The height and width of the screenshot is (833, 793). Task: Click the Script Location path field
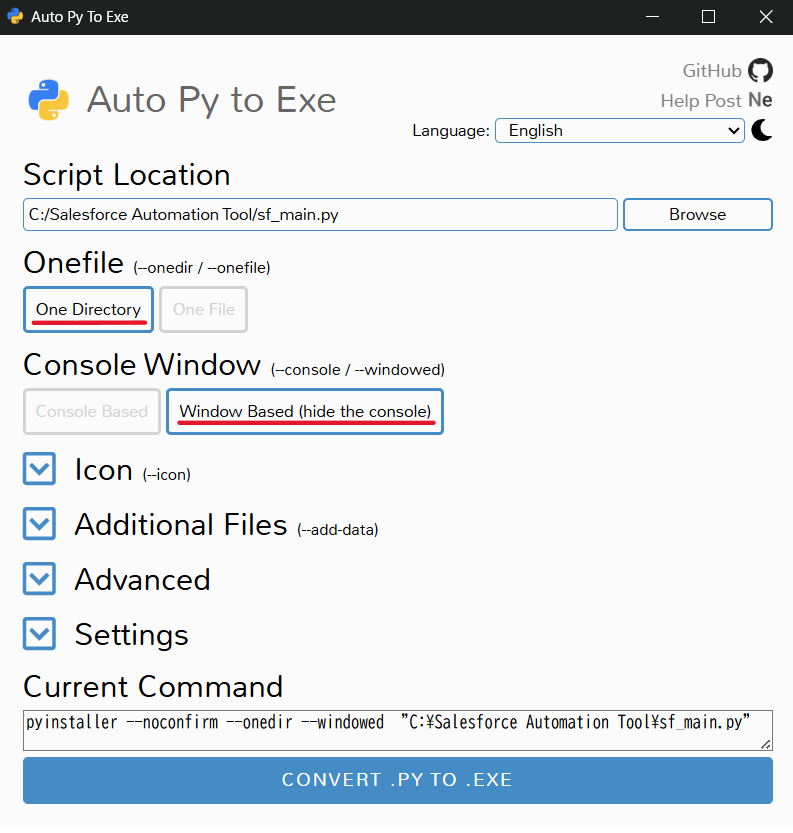[x=320, y=214]
